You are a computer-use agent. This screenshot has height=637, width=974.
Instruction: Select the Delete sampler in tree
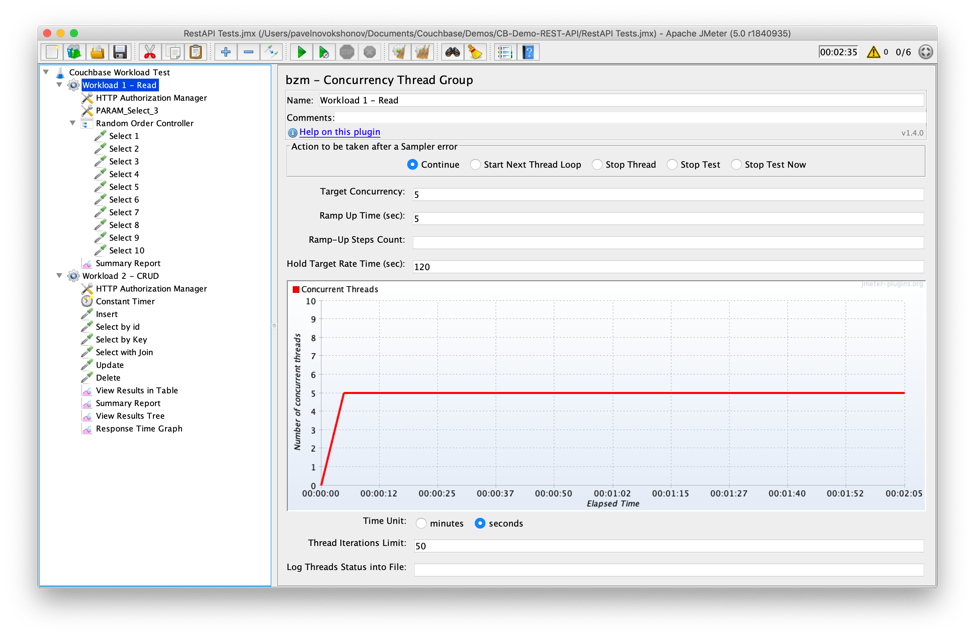pos(108,378)
